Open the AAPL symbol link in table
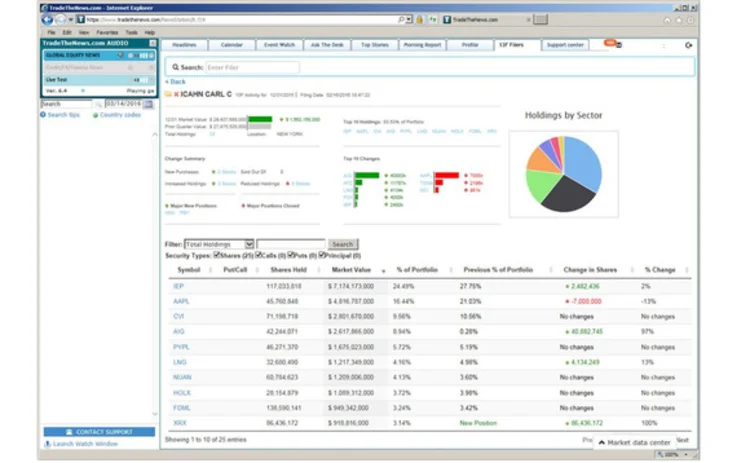The image size is (750, 463). tap(181, 301)
